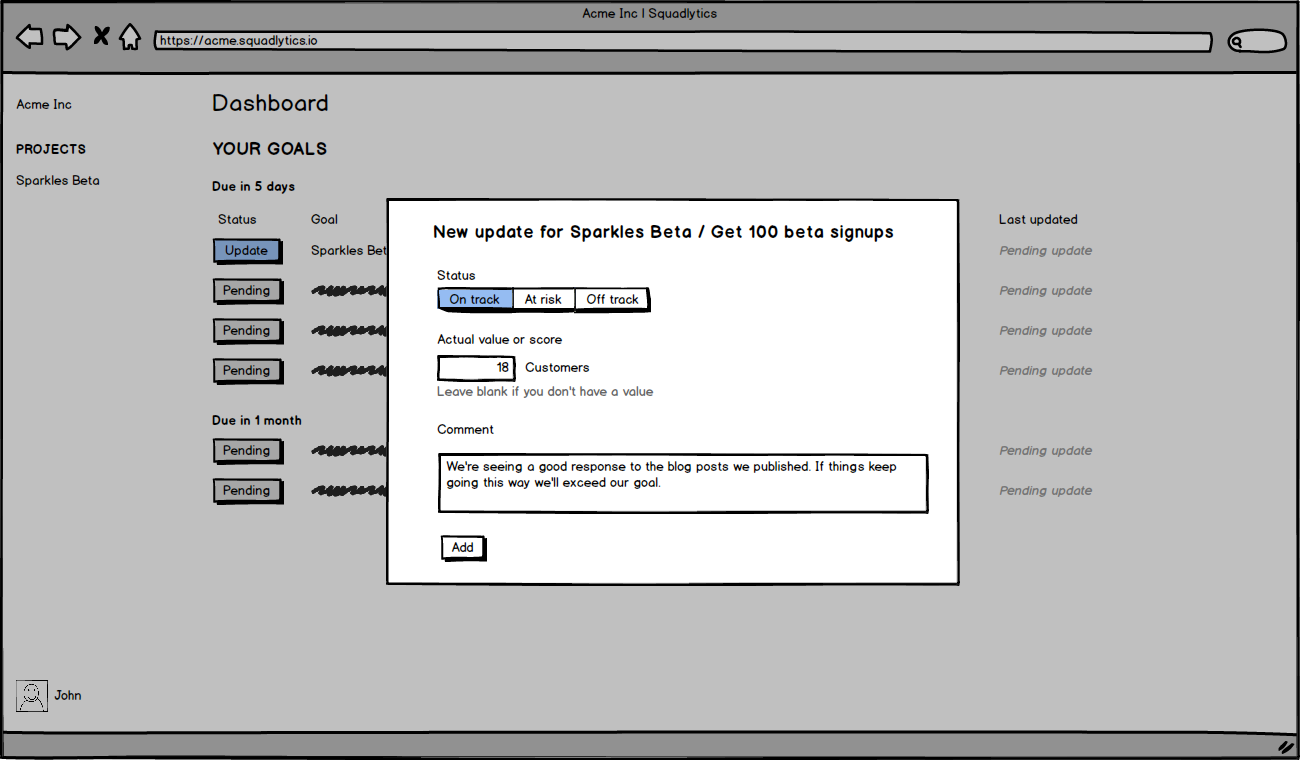Click a Pending update label in the last column
The width and height of the screenshot is (1300, 760).
click(x=1045, y=250)
